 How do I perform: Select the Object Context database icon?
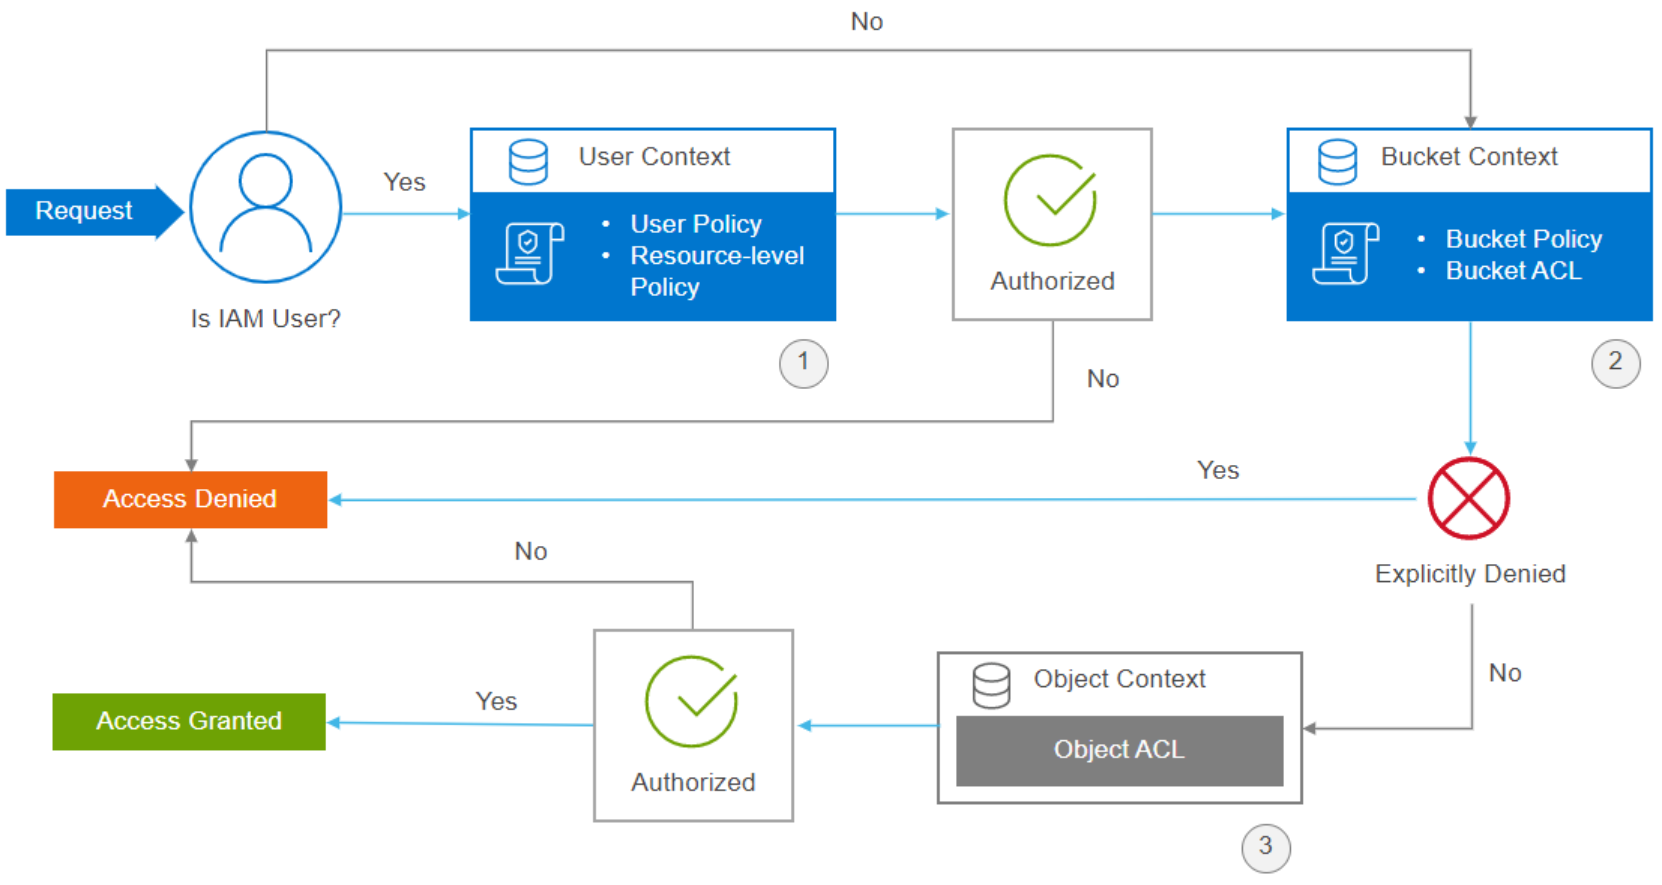coord(991,685)
